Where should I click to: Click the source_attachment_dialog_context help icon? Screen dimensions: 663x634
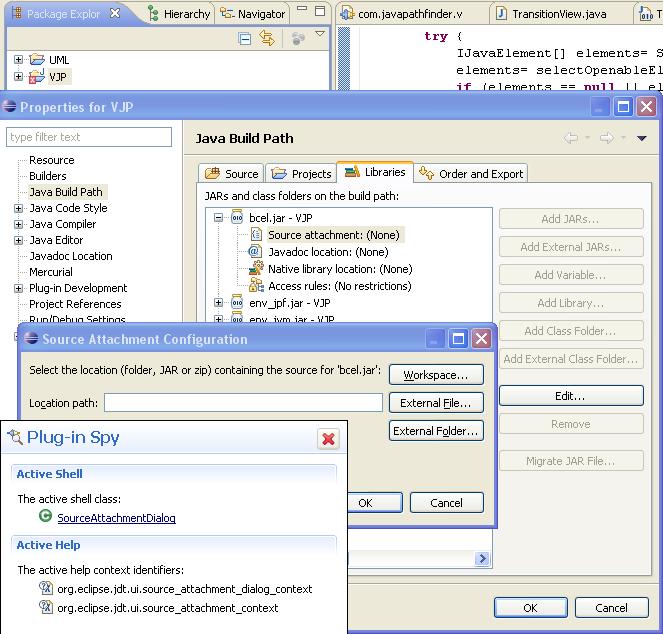[45, 589]
